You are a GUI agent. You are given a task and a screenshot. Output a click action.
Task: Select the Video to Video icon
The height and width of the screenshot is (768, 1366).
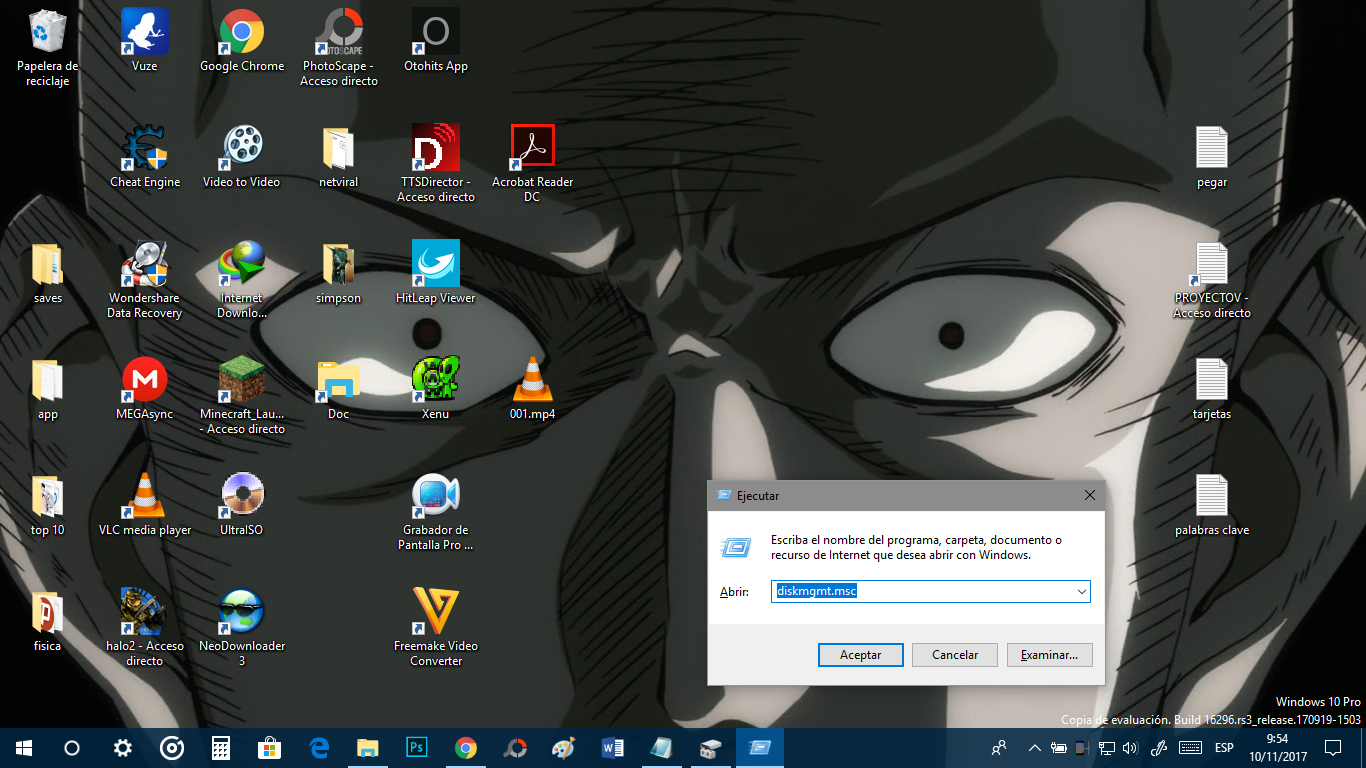pyautogui.click(x=241, y=157)
